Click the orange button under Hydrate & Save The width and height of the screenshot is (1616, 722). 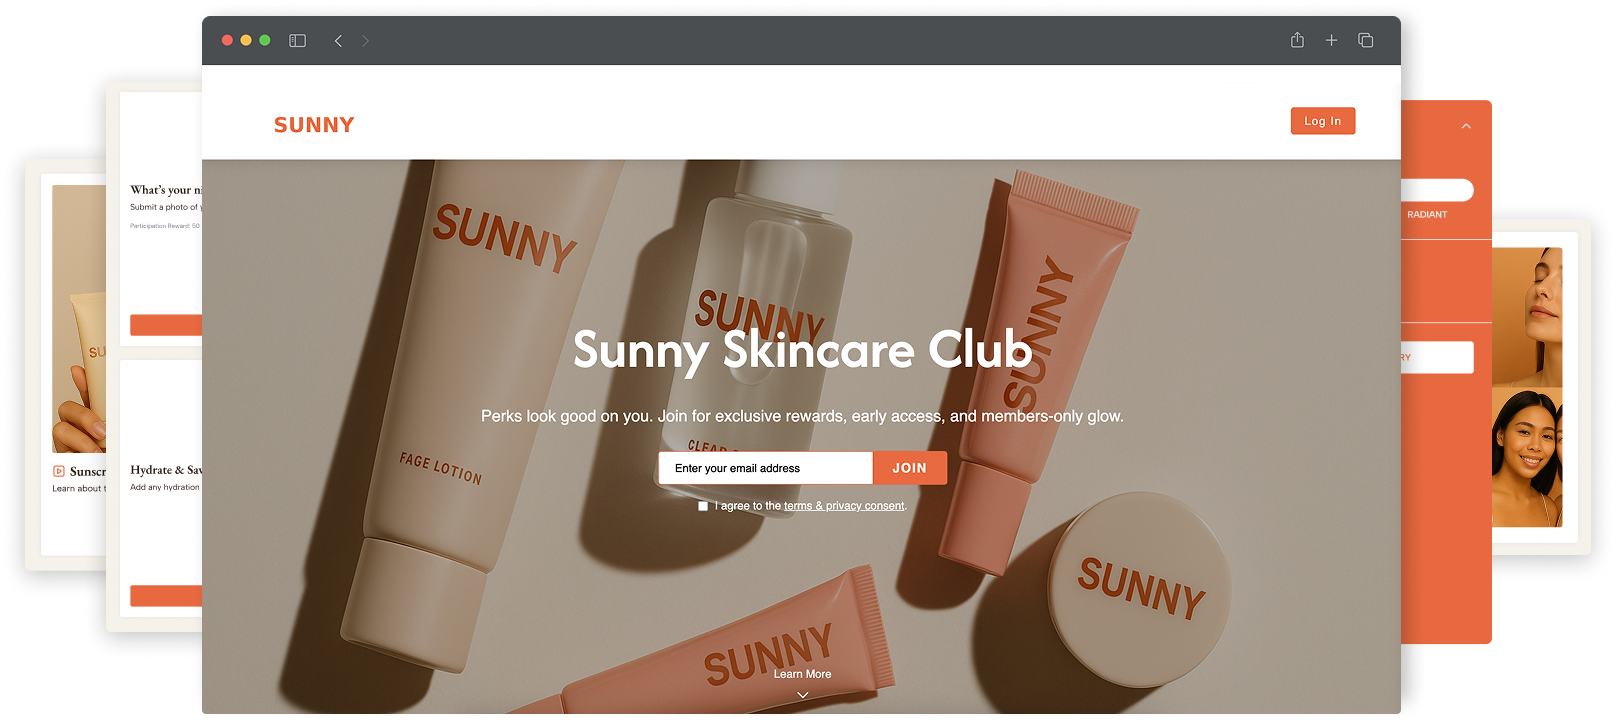tap(166, 596)
